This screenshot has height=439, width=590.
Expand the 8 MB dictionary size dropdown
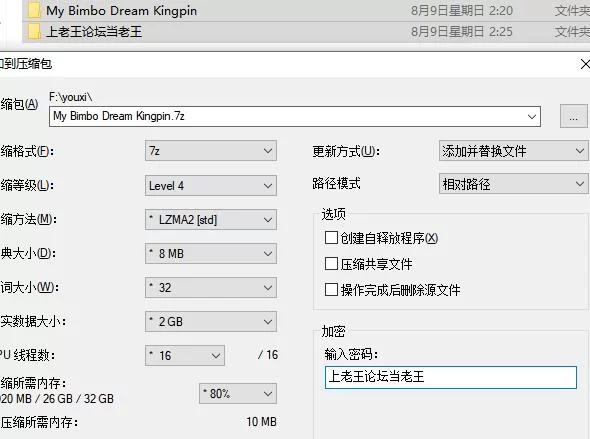point(211,254)
